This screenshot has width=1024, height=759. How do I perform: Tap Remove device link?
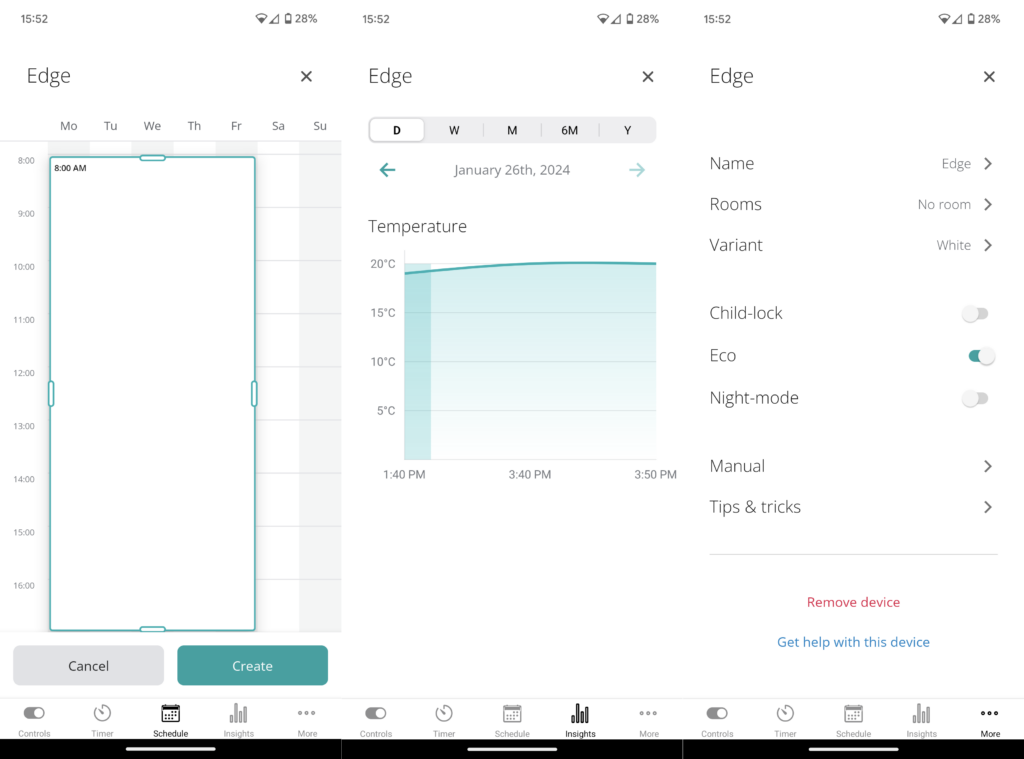tap(853, 602)
